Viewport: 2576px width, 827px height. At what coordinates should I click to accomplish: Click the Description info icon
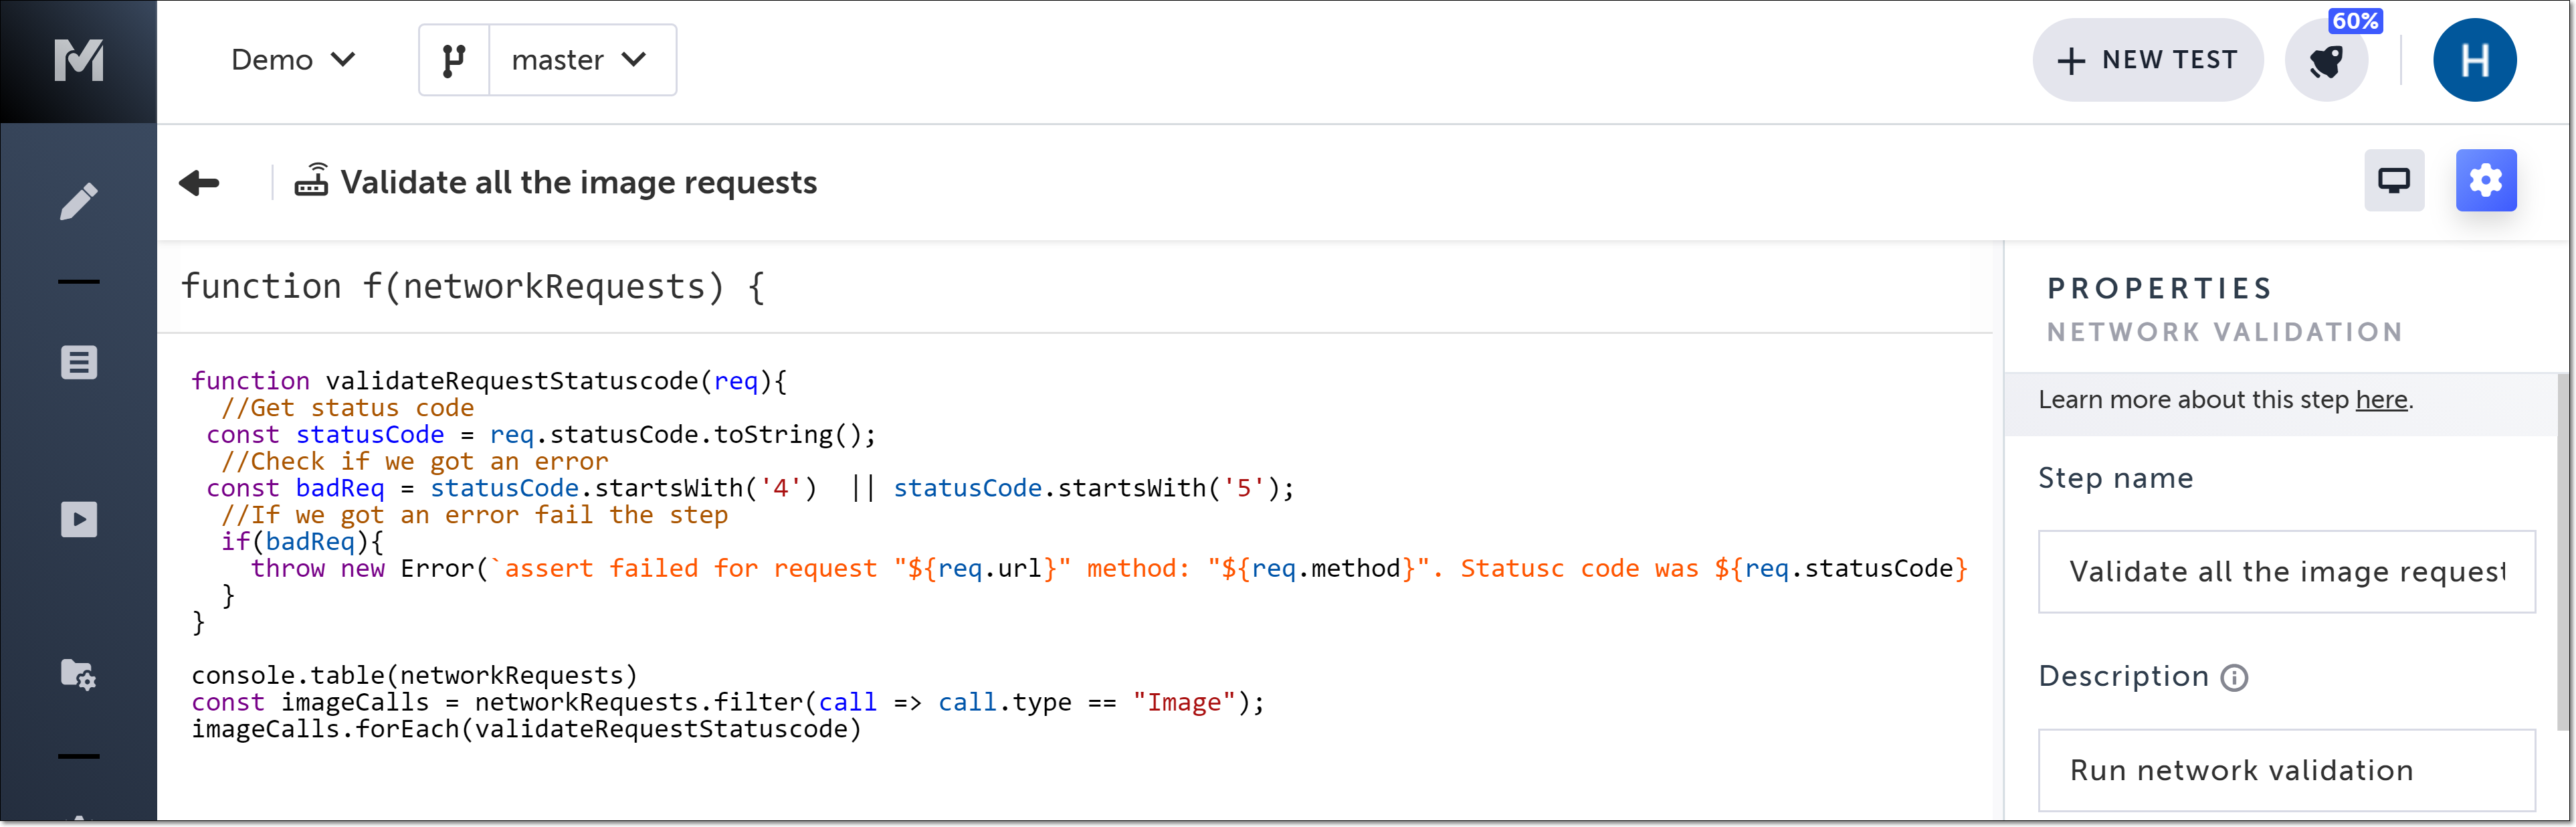[x=2234, y=678]
